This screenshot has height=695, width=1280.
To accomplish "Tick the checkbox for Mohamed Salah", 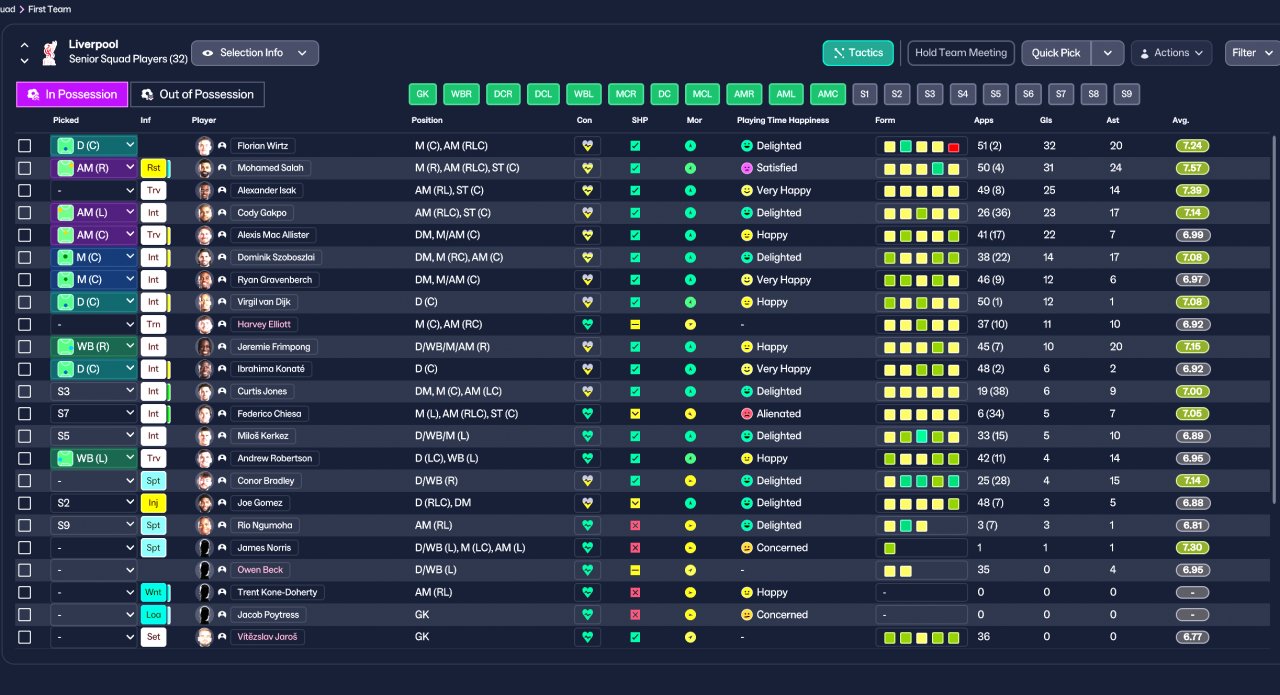I will pyautogui.click(x=25, y=168).
